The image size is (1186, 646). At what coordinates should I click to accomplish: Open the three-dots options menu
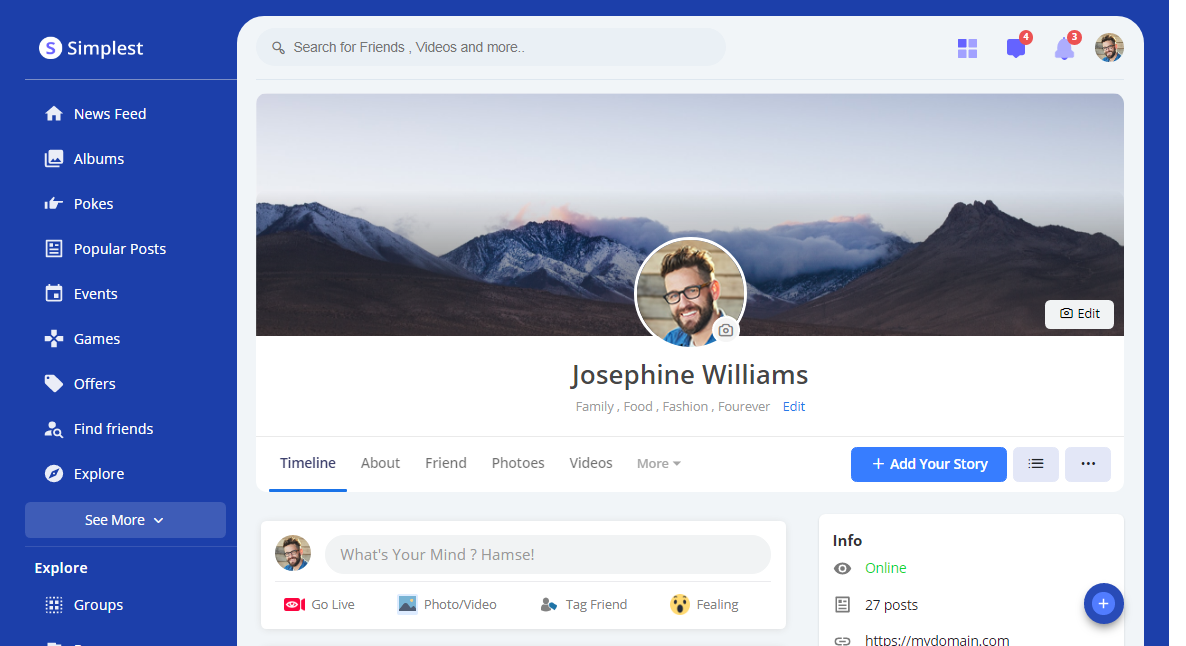tap(1087, 464)
